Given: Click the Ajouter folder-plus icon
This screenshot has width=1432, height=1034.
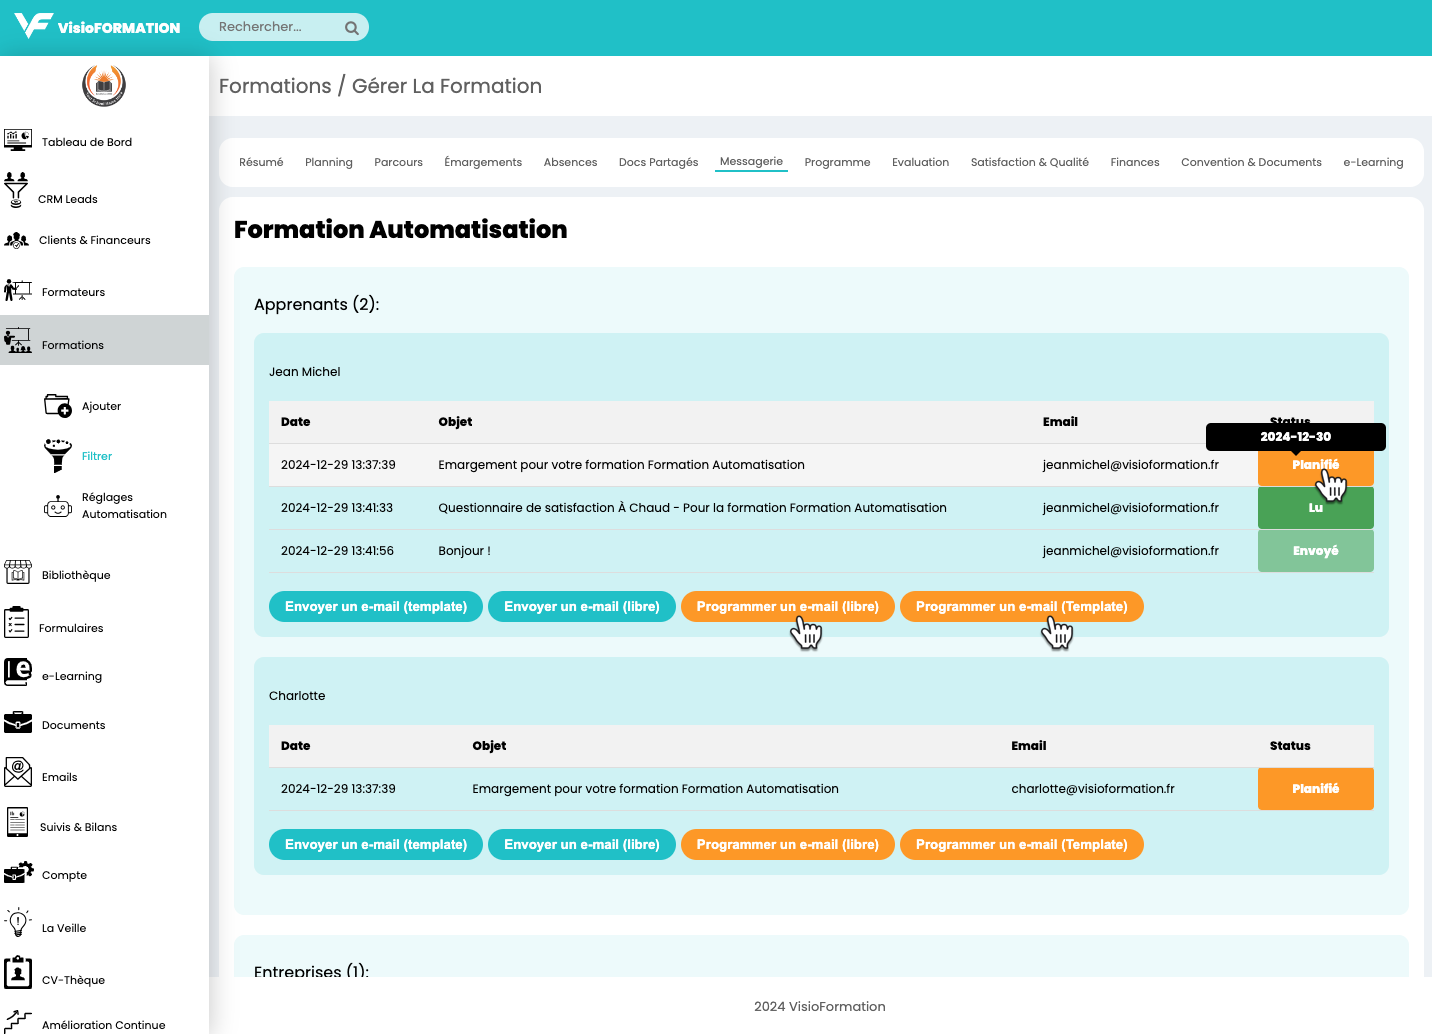Looking at the screenshot, I should [58, 405].
